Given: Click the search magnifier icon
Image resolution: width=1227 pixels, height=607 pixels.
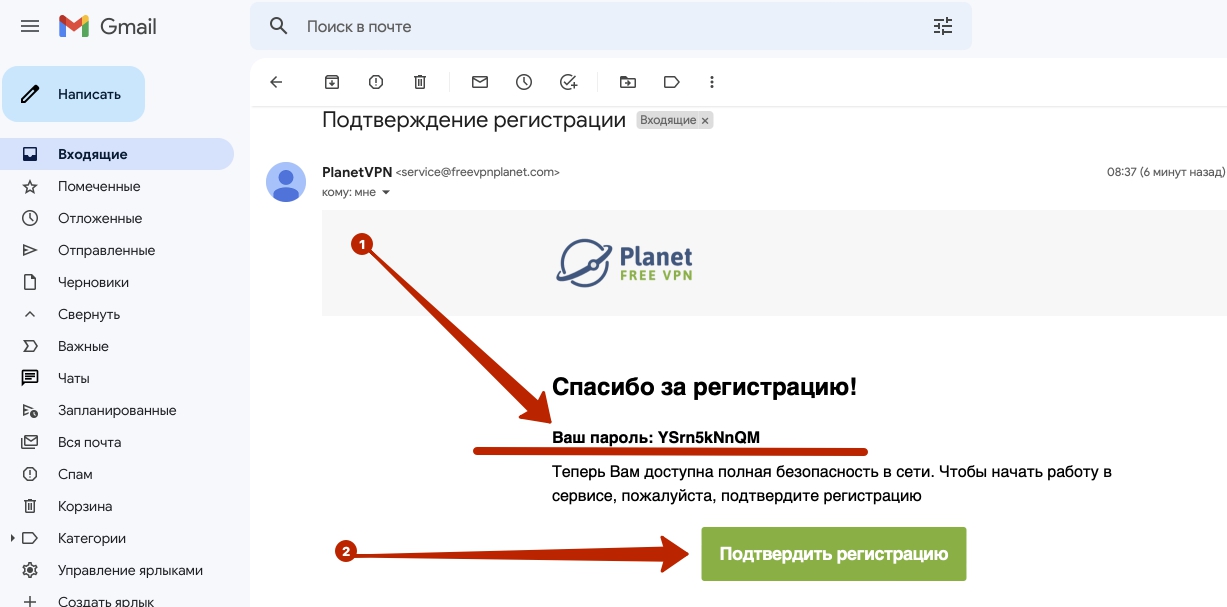Looking at the screenshot, I should (279, 26).
